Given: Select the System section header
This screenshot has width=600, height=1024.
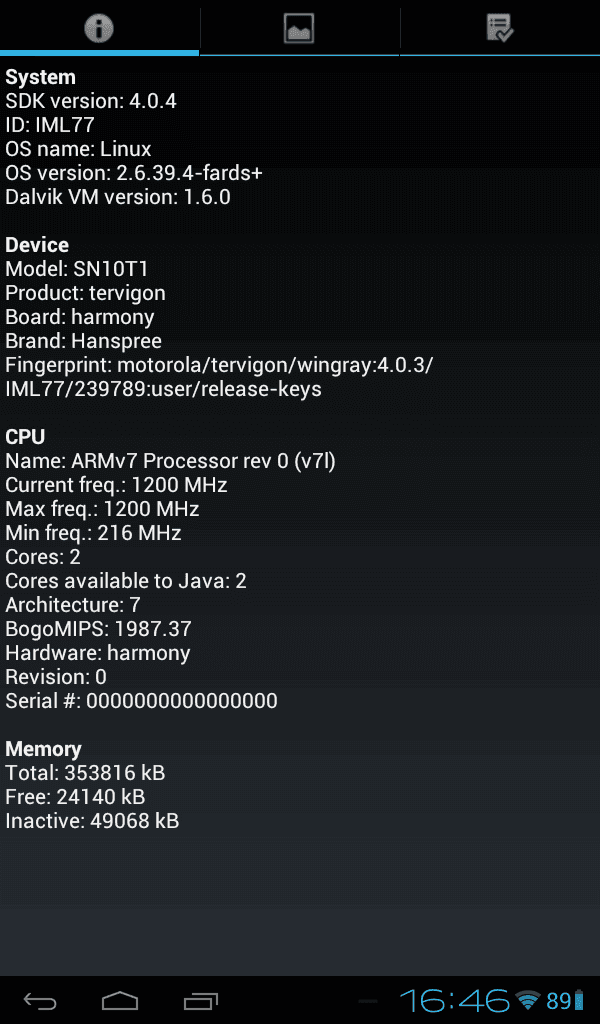Looking at the screenshot, I should pyautogui.click(x=40, y=77).
